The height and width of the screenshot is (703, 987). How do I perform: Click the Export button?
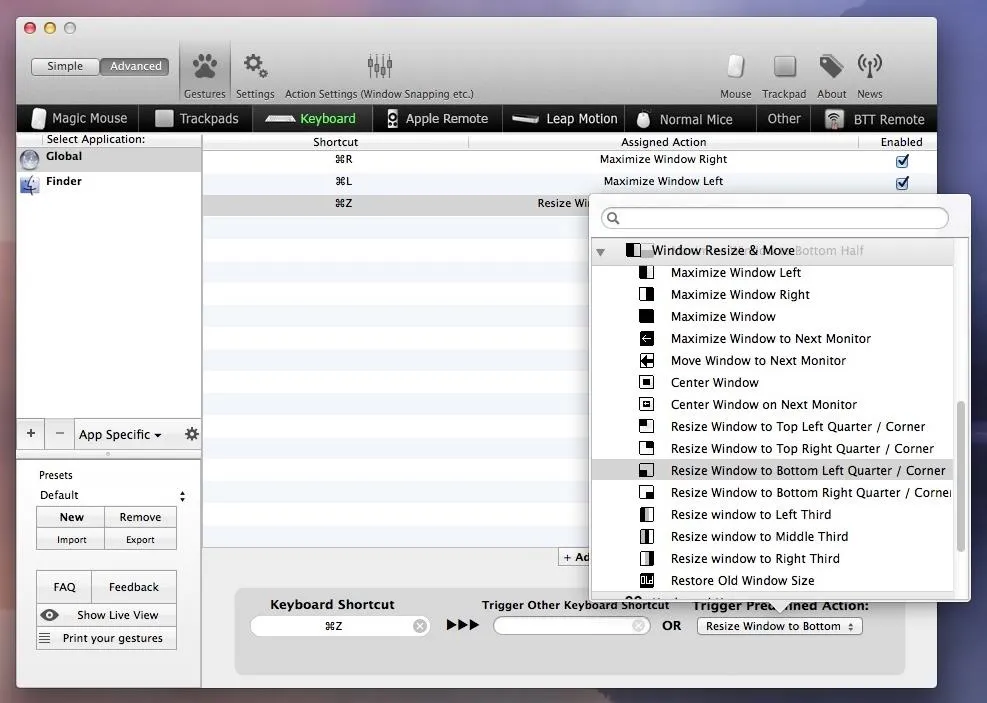click(140, 539)
